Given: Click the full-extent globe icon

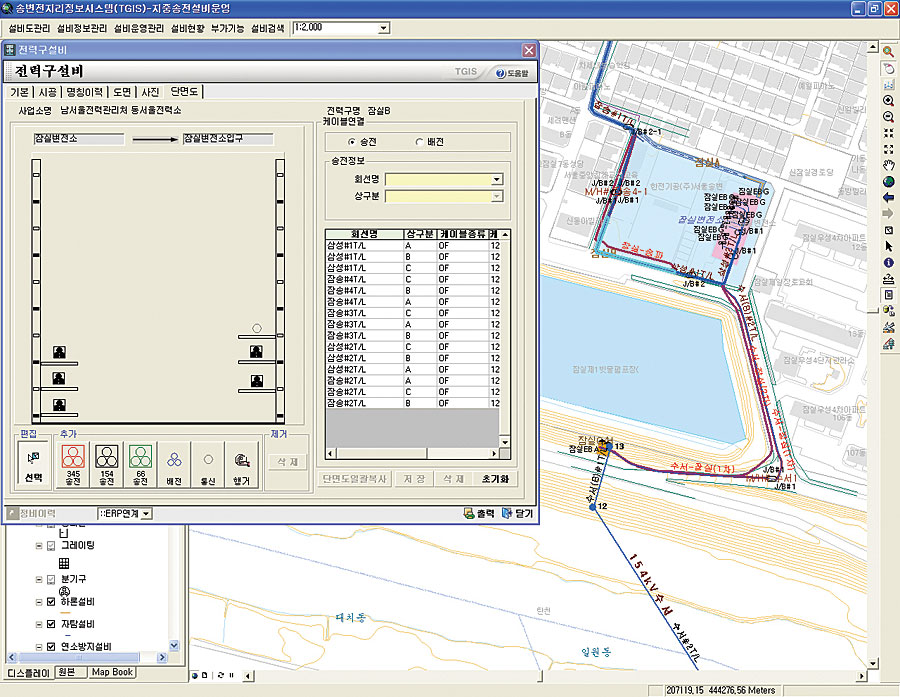Looking at the screenshot, I should tap(889, 182).
